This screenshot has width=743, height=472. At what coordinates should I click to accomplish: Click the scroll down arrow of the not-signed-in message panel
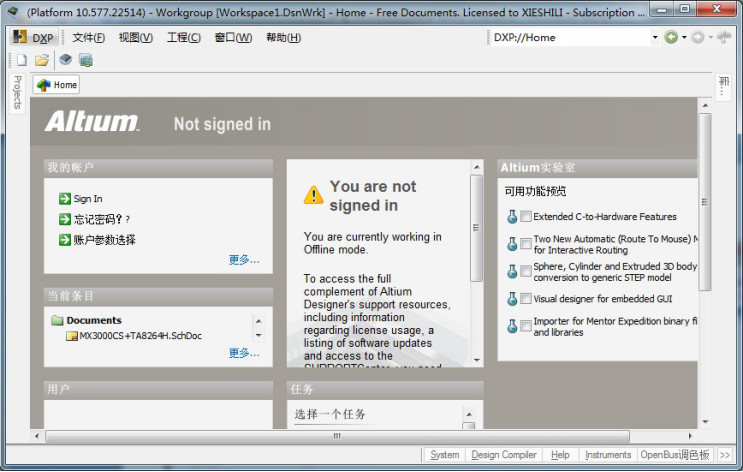tap(477, 361)
